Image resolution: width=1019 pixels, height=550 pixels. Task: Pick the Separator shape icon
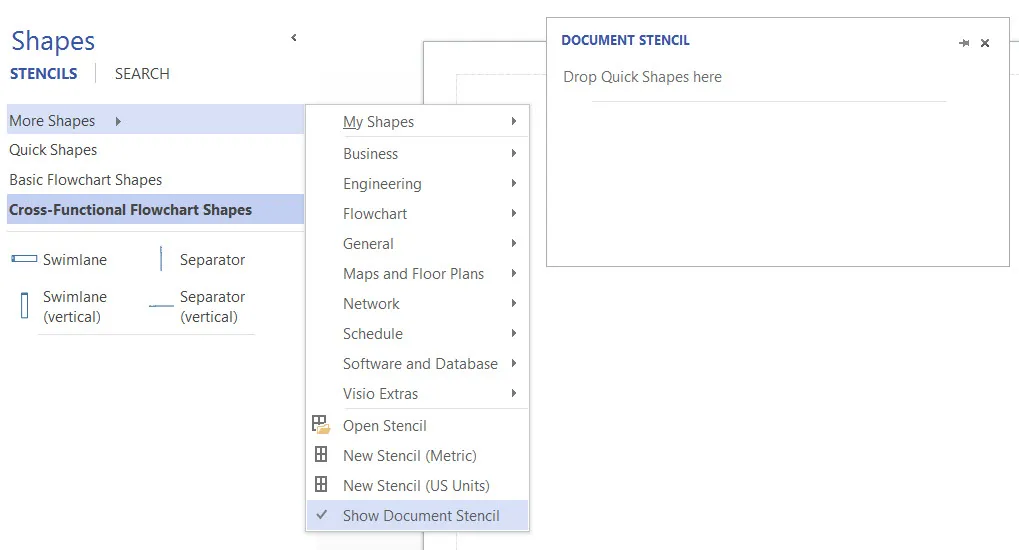(161, 259)
